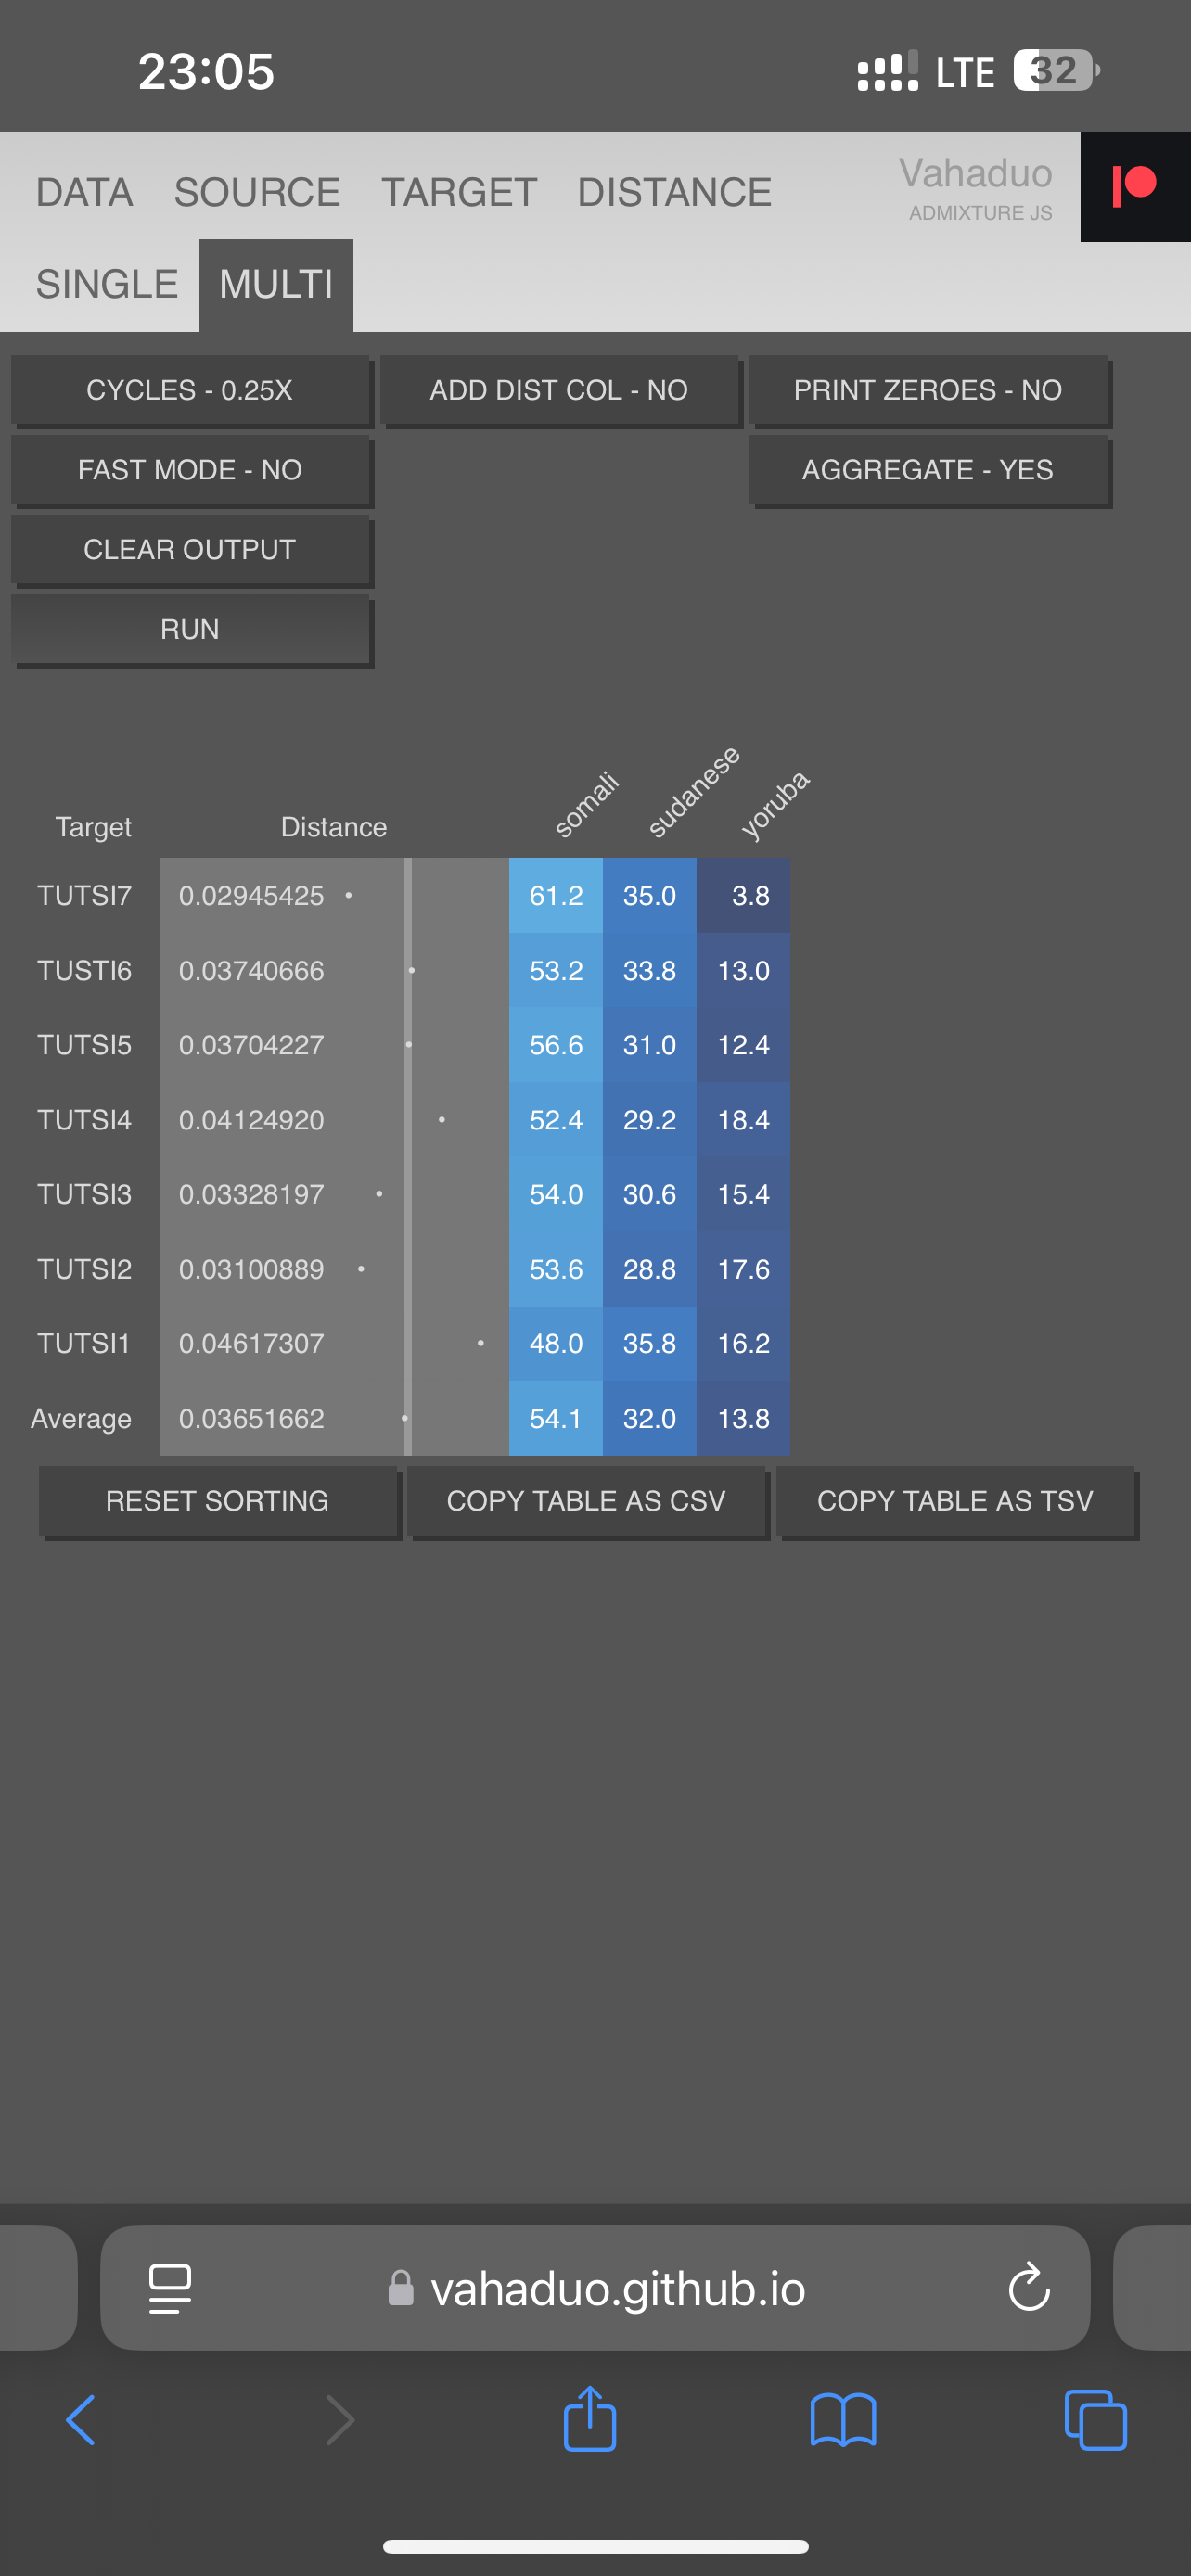Sort by somali column header
This screenshot has height=2576, width=1191.
[586, 804]
